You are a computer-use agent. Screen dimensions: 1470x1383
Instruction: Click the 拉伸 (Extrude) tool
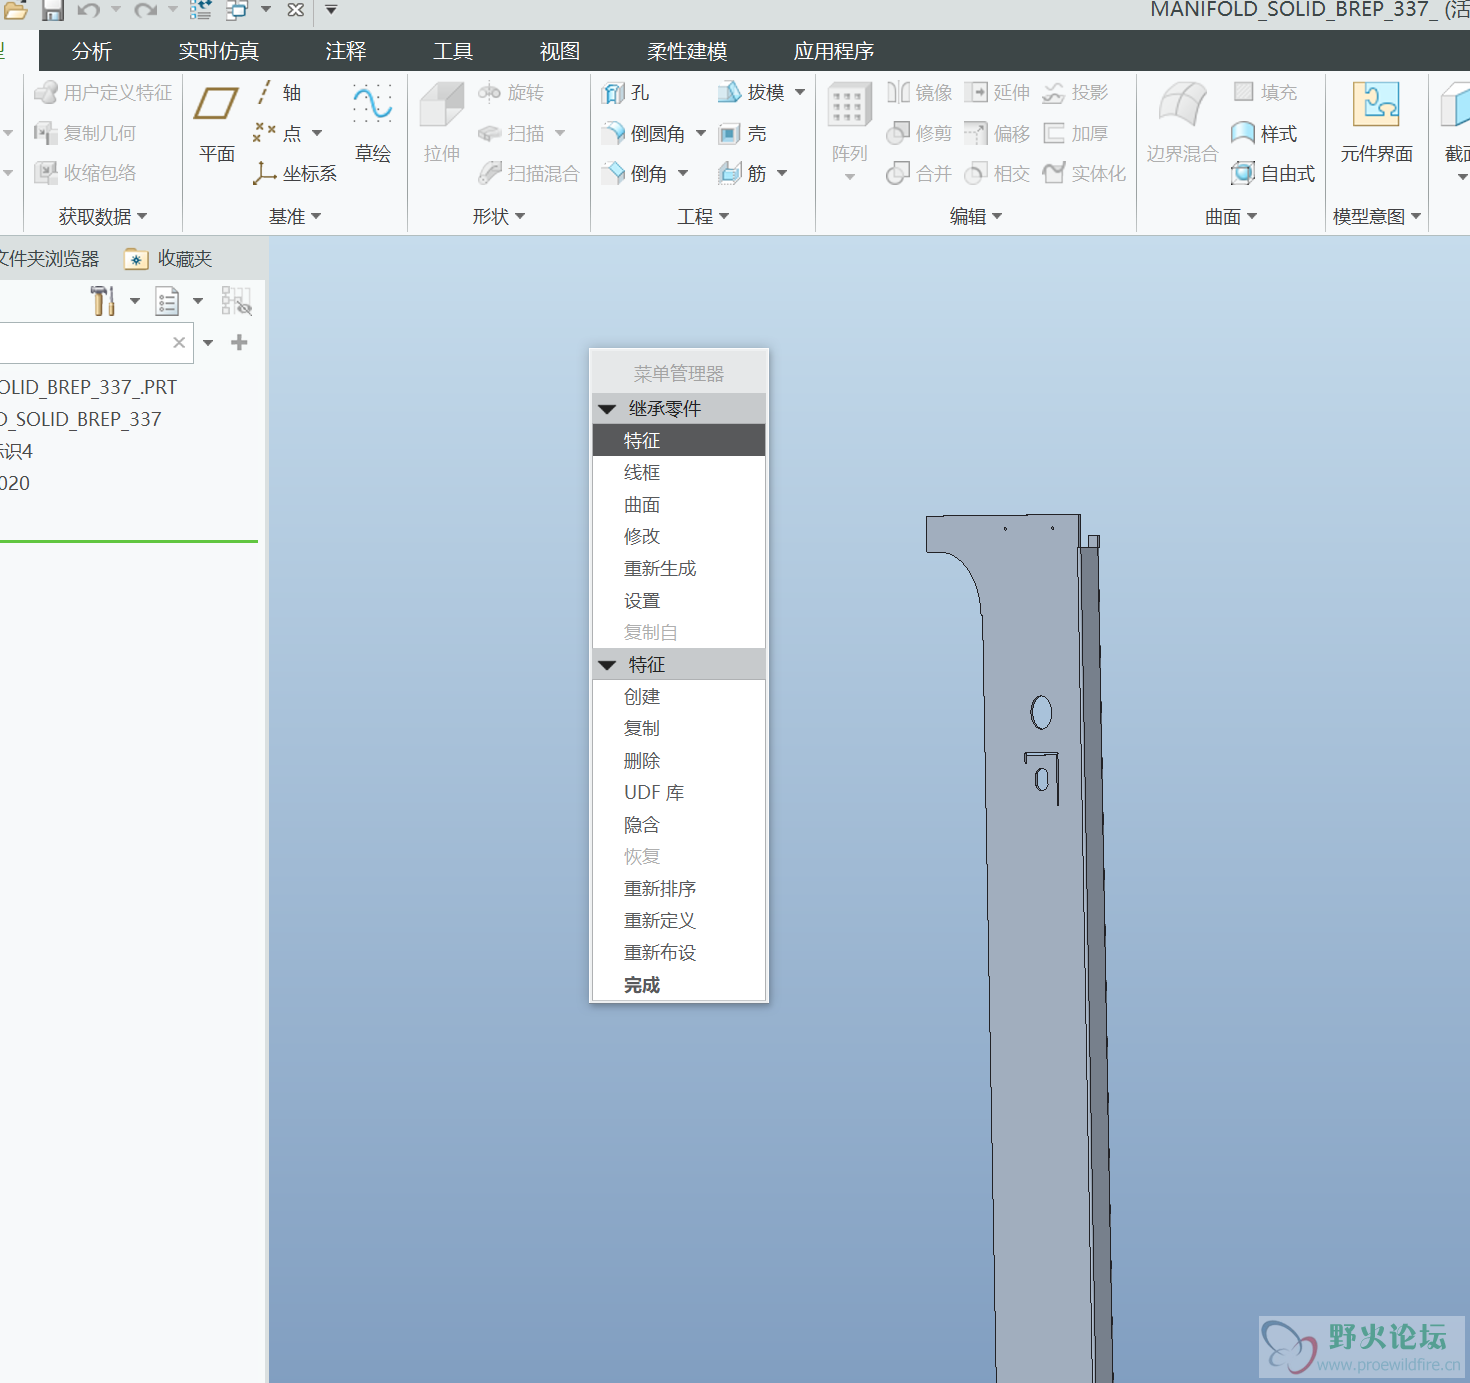click(441, 124)
